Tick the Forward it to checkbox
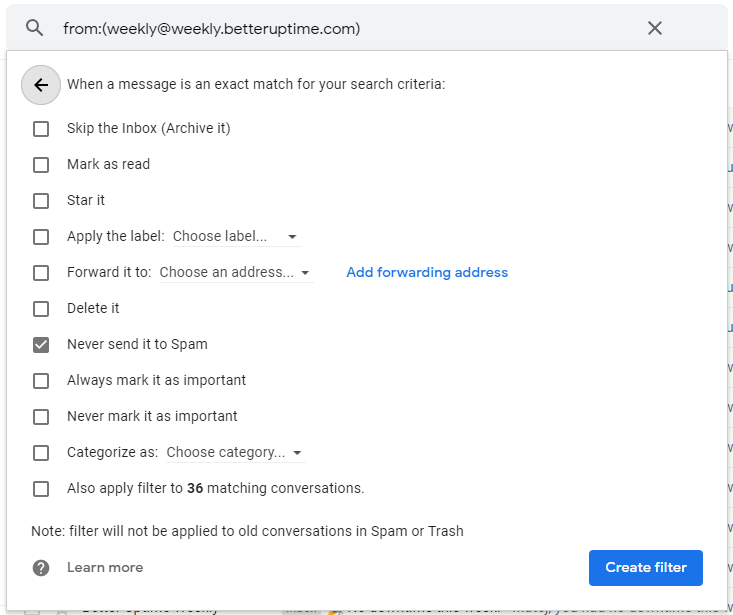The image size is (733, 615). coord(41,273)
